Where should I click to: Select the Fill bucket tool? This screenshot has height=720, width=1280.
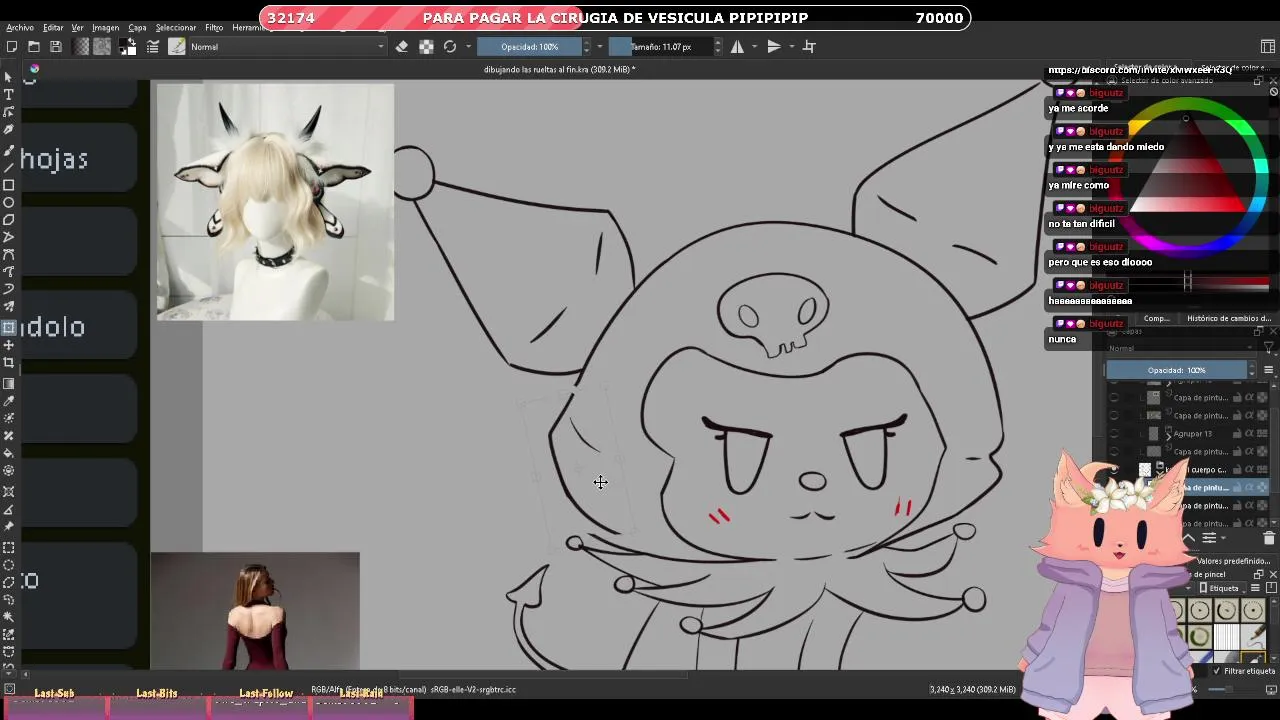(x=9, y=453)
